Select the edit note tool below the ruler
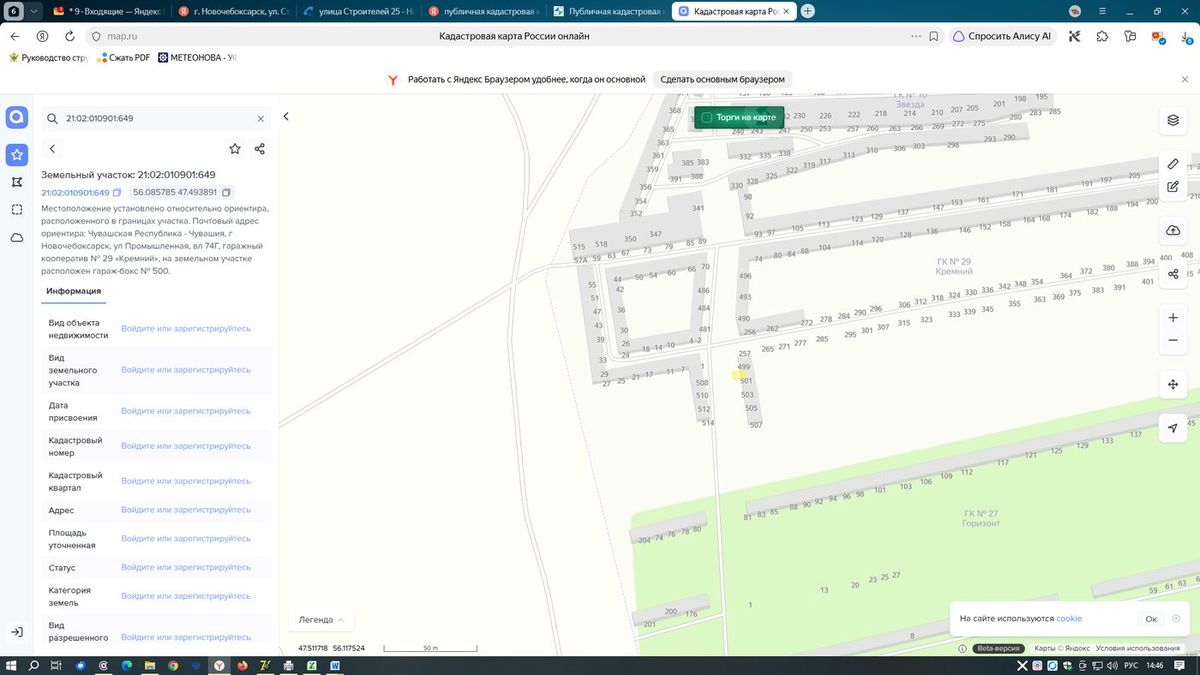Viewport: 1200px width, 675px height. tap(1173, 186)
